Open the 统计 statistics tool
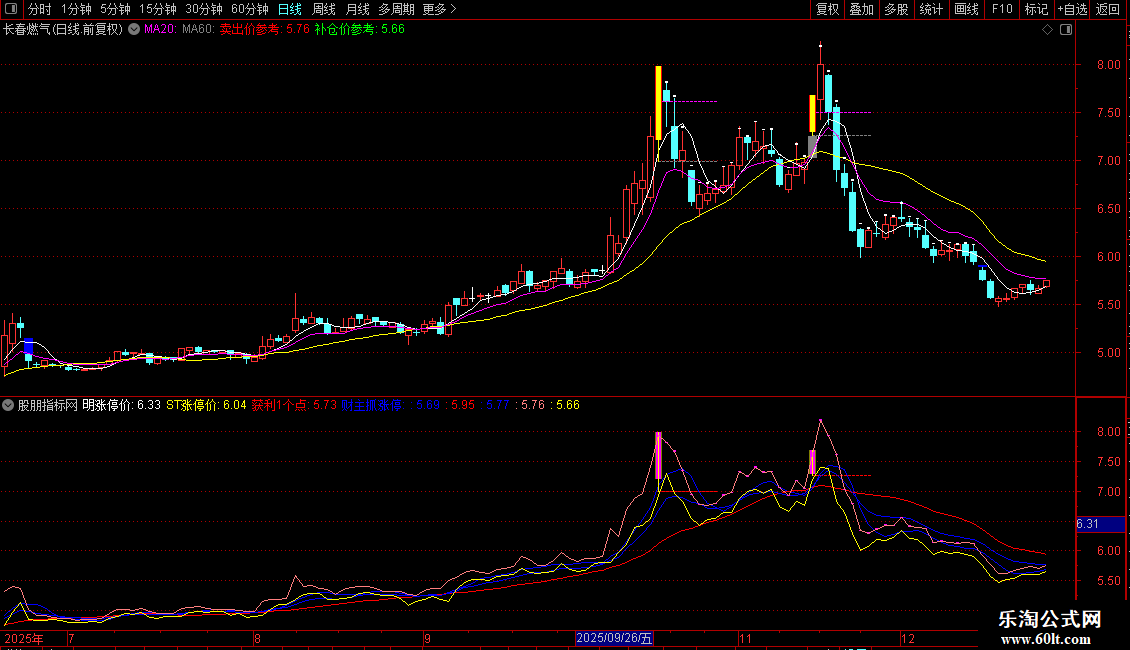The height and width of the screenshot is (650, 1130). (x=931, y=9)
